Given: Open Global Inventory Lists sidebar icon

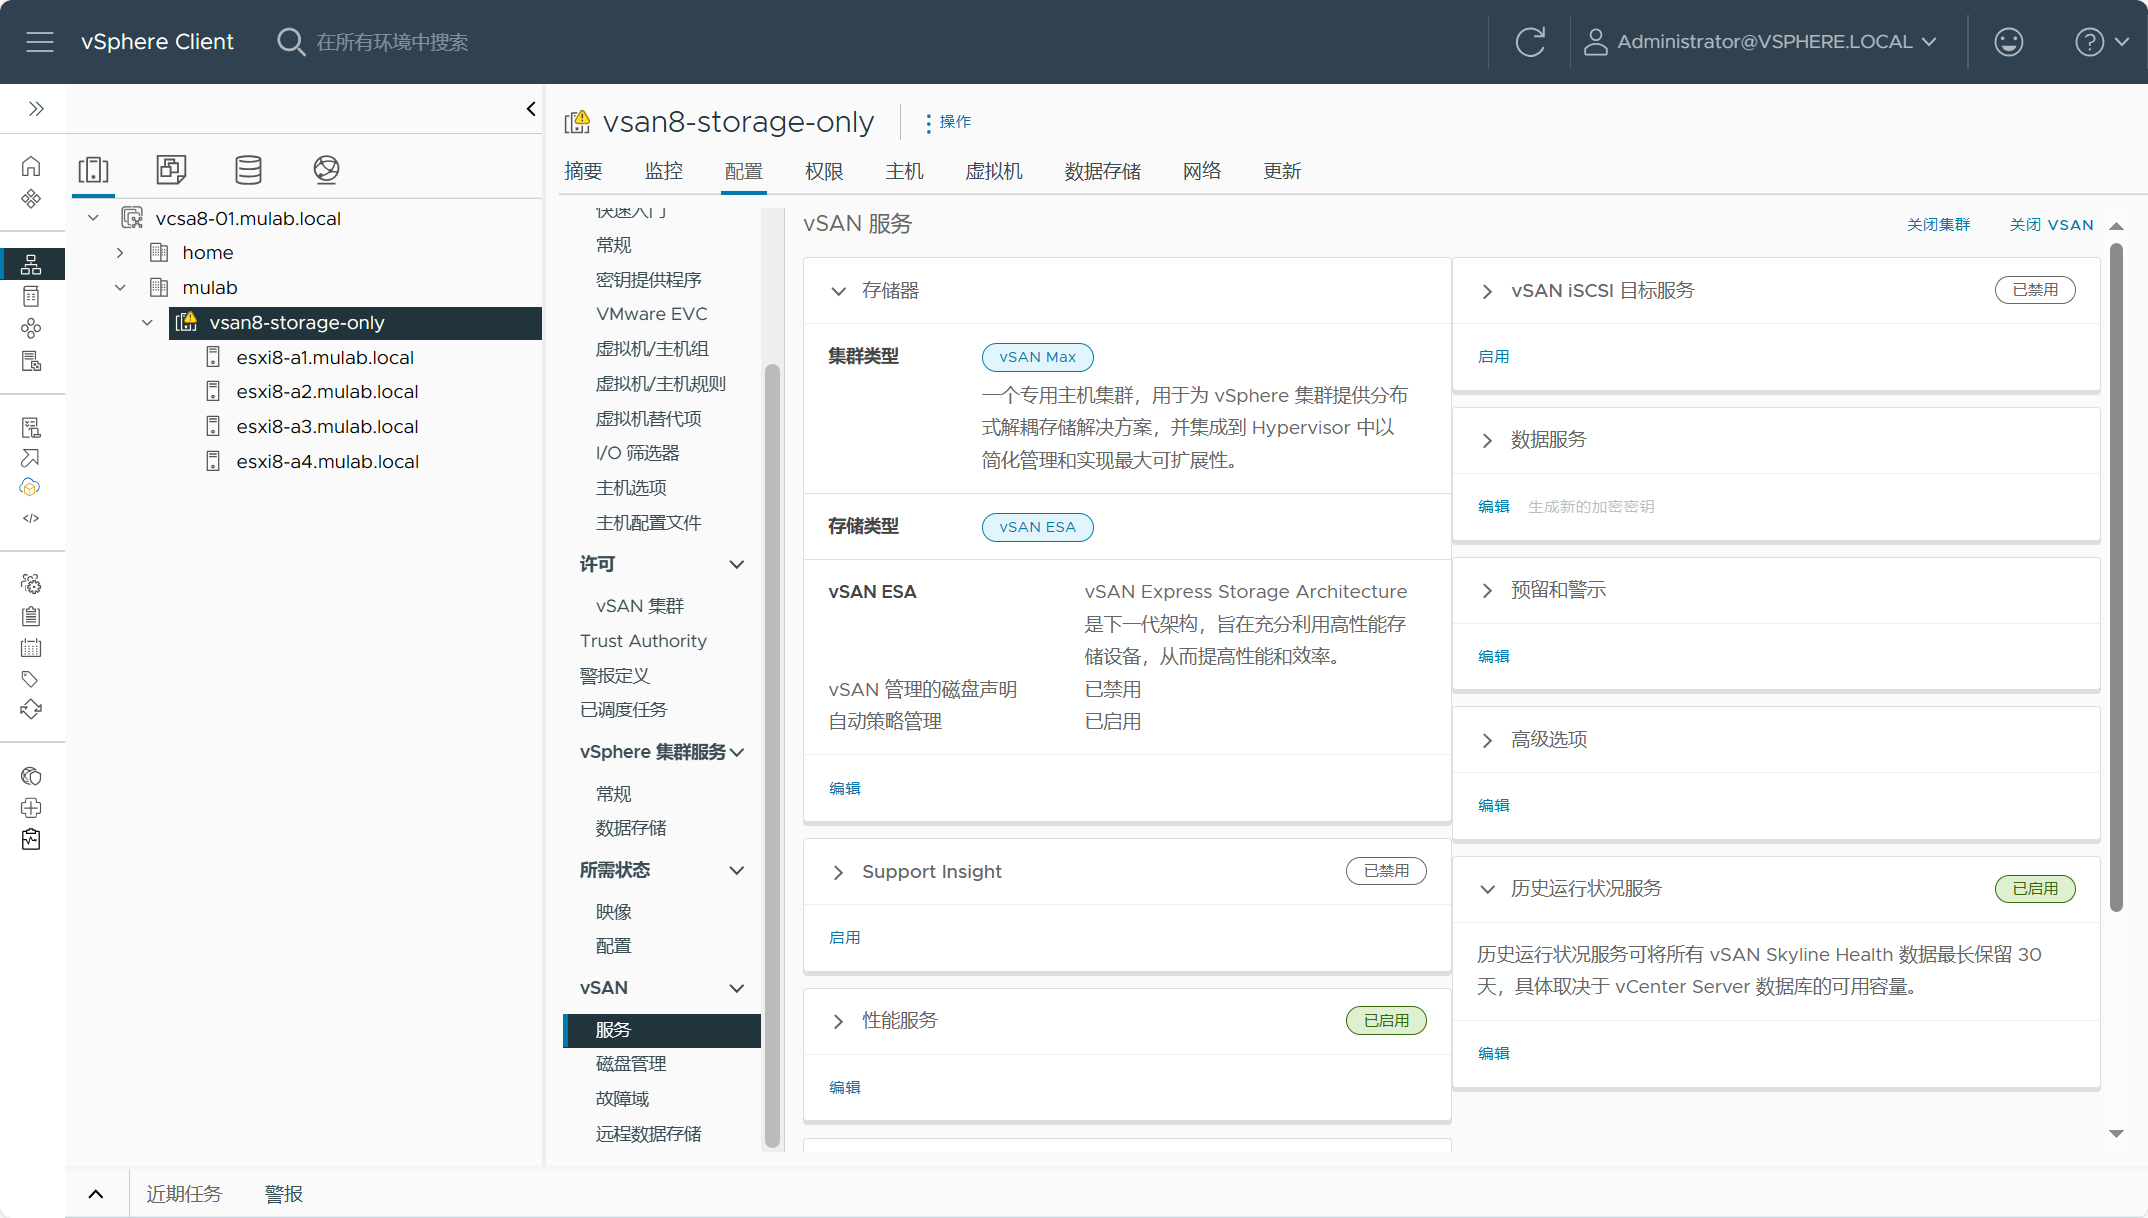Looking at the screenshot, I should coord(31,361).
